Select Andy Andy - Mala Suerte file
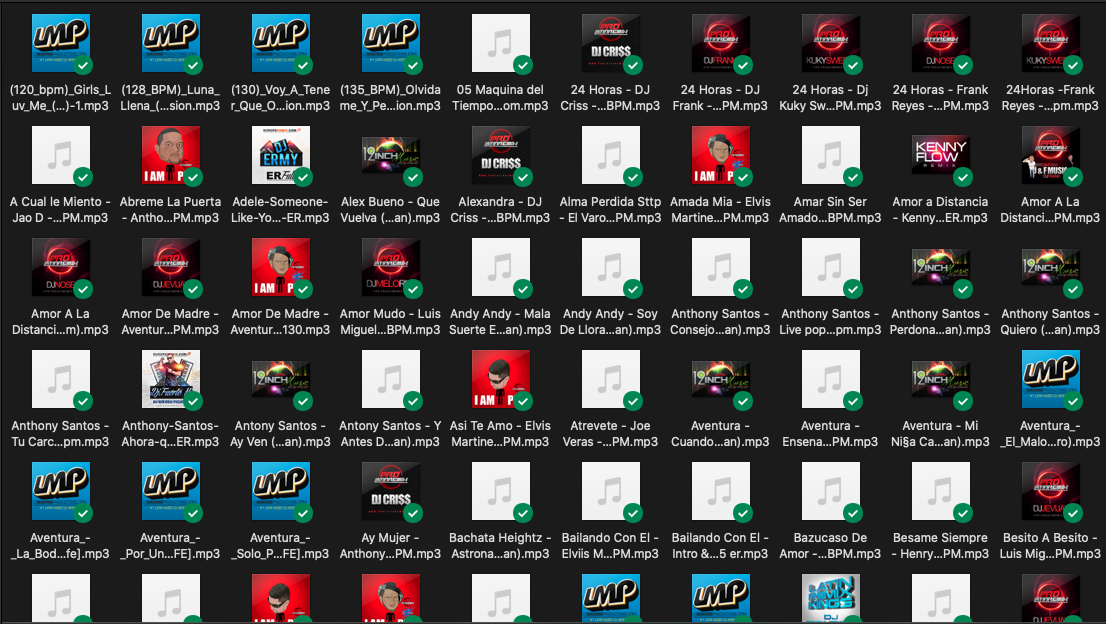The image size is (1106, 624). click(x=500, y=268)
